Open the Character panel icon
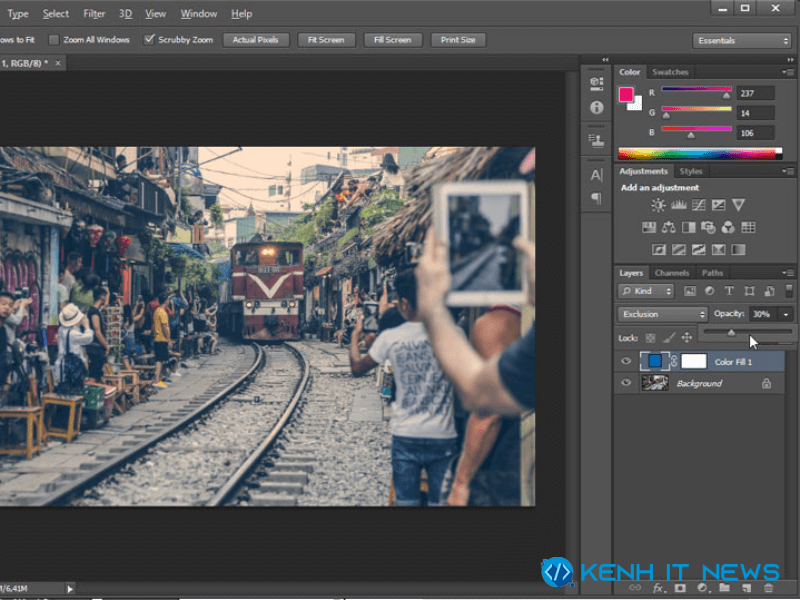This screenshot has height=600, width=800. [x=596, y=175]
